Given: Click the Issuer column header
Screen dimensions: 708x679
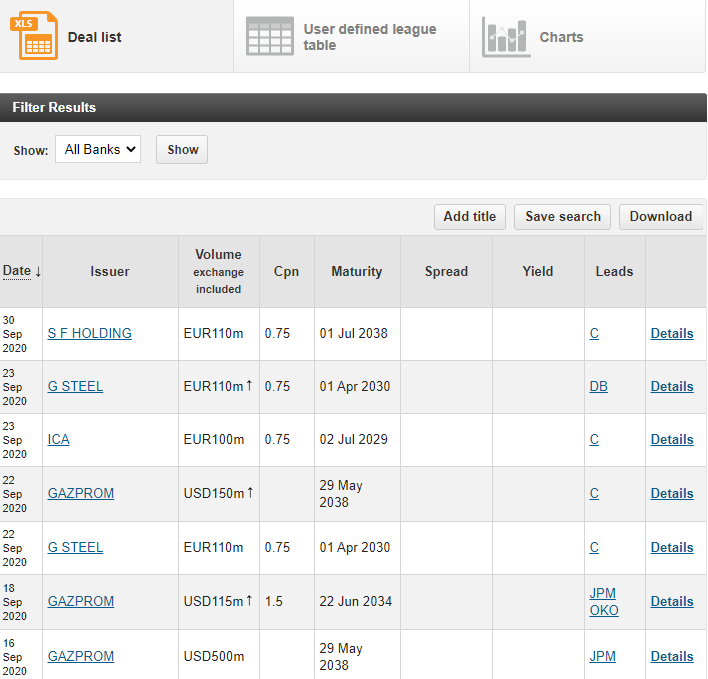Looking at the screenshot, I should [x=110, y=271].
